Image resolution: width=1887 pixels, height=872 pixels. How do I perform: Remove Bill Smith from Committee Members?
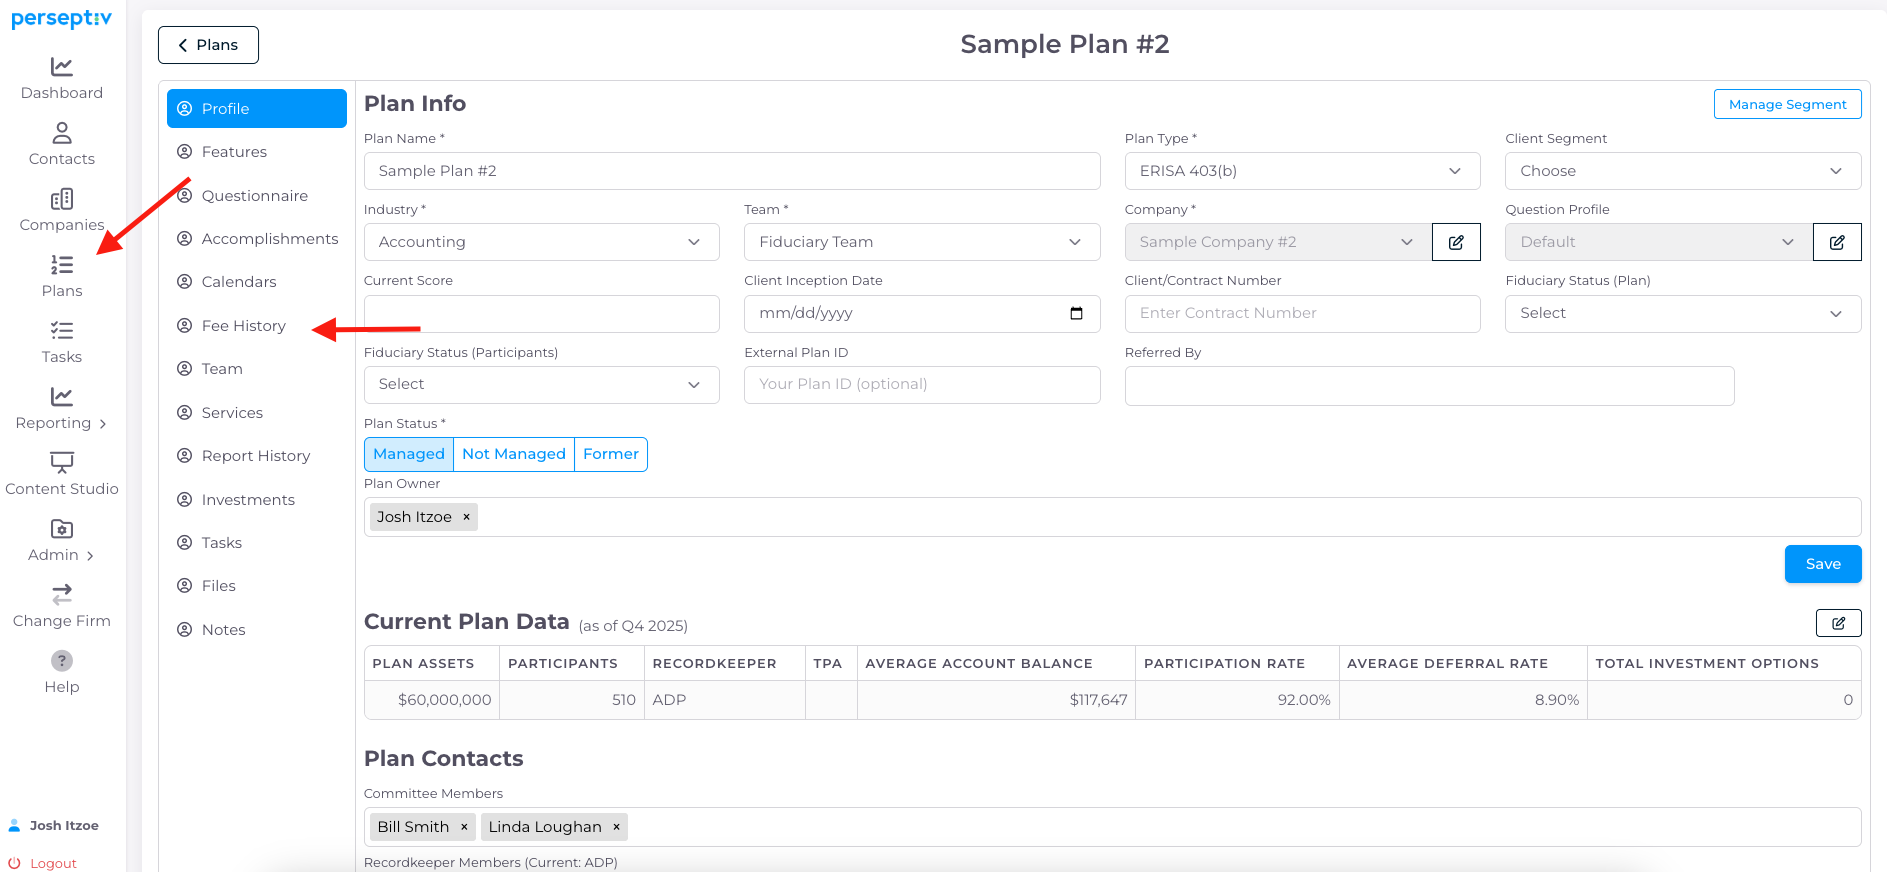coord(464,827)
